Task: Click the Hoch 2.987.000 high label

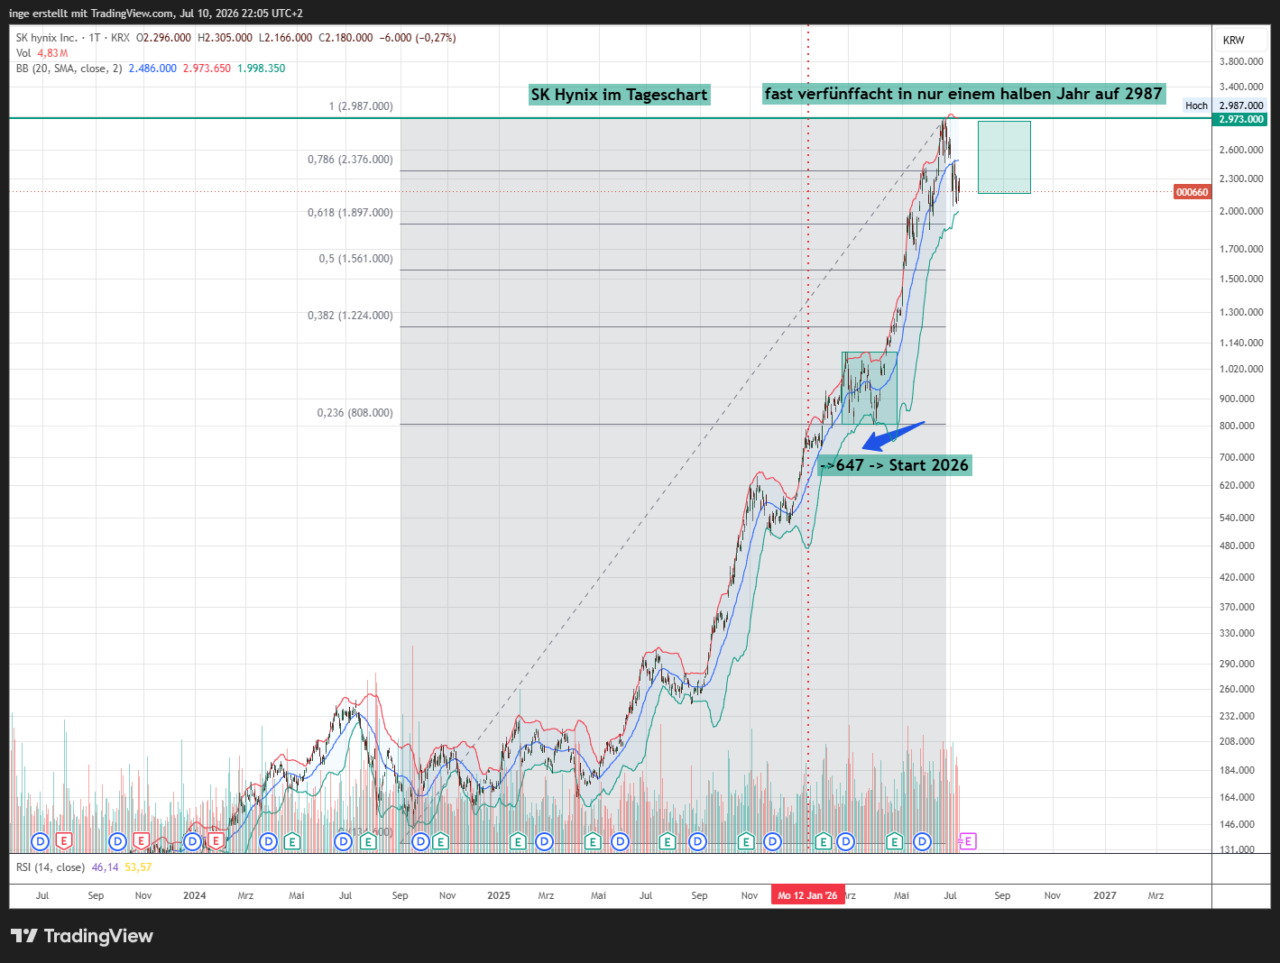Action: click(x=1225, y=105)
